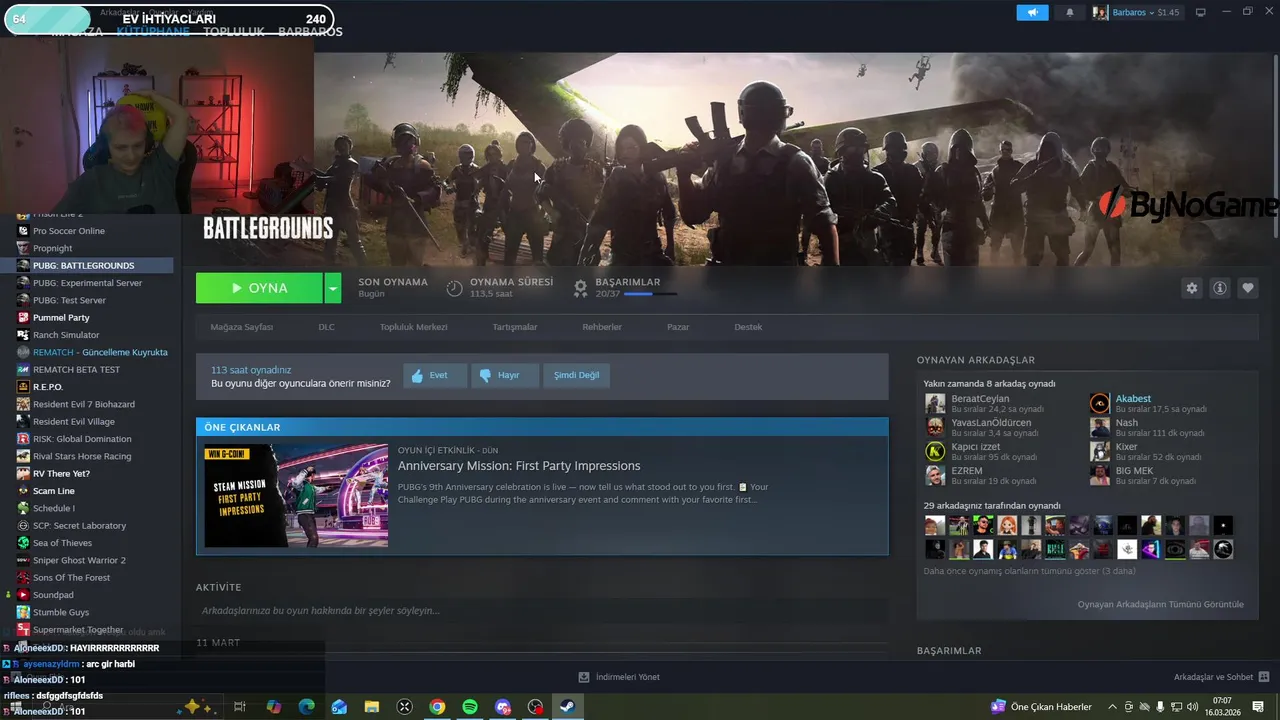Select PUBG: Experimental Server in library

pos(87,283)
